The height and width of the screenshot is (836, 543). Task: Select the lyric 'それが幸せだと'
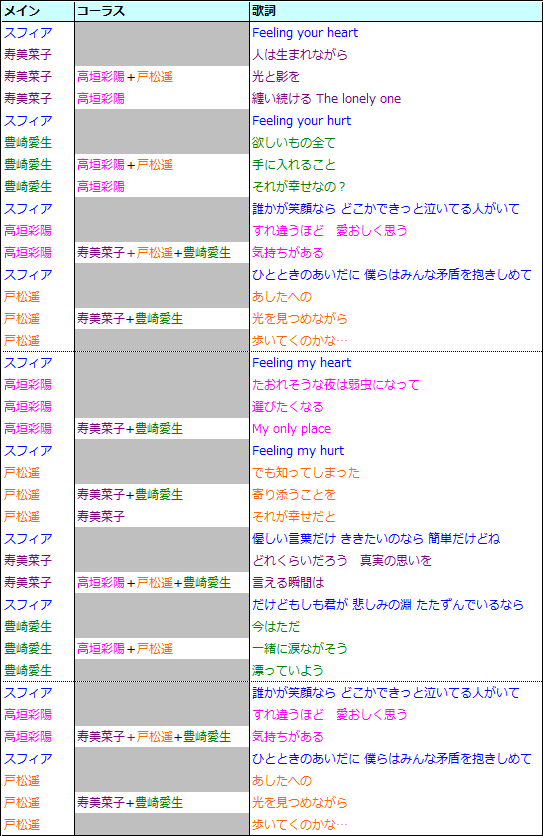click(x=294, y=517)
